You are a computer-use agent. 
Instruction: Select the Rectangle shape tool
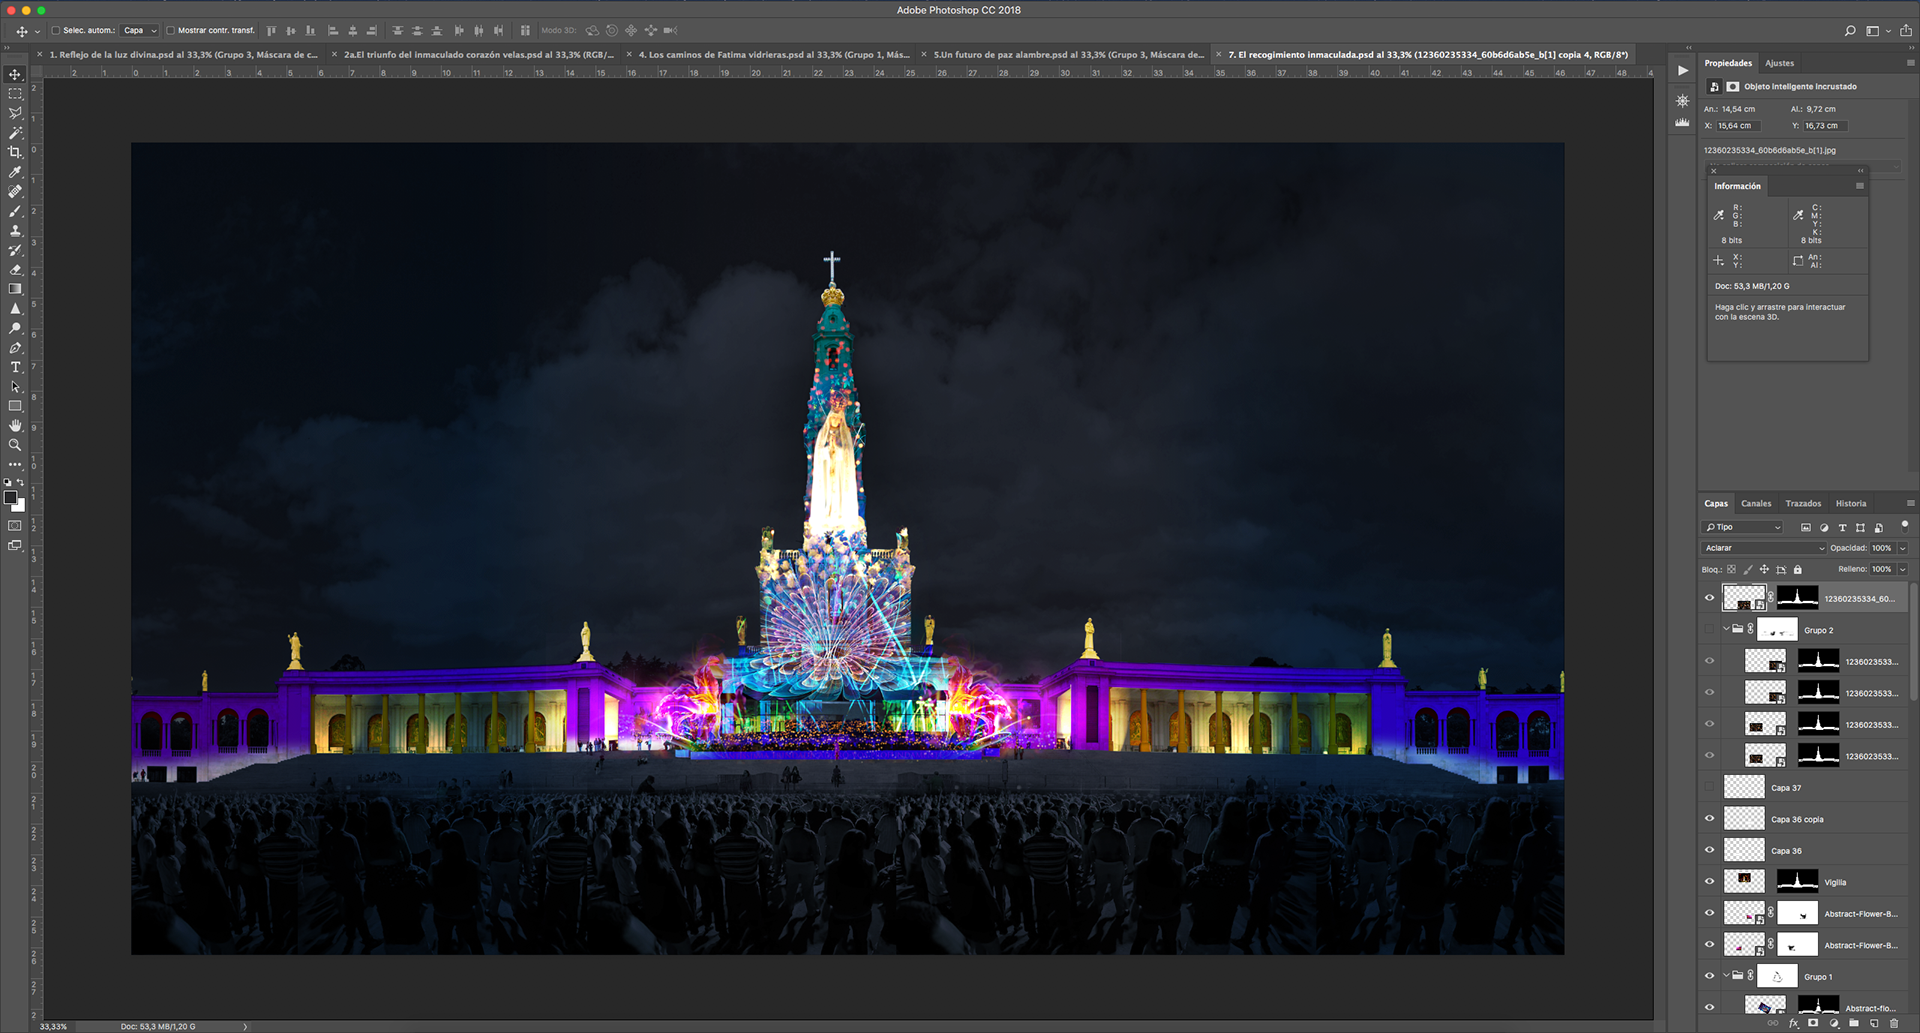15,406
